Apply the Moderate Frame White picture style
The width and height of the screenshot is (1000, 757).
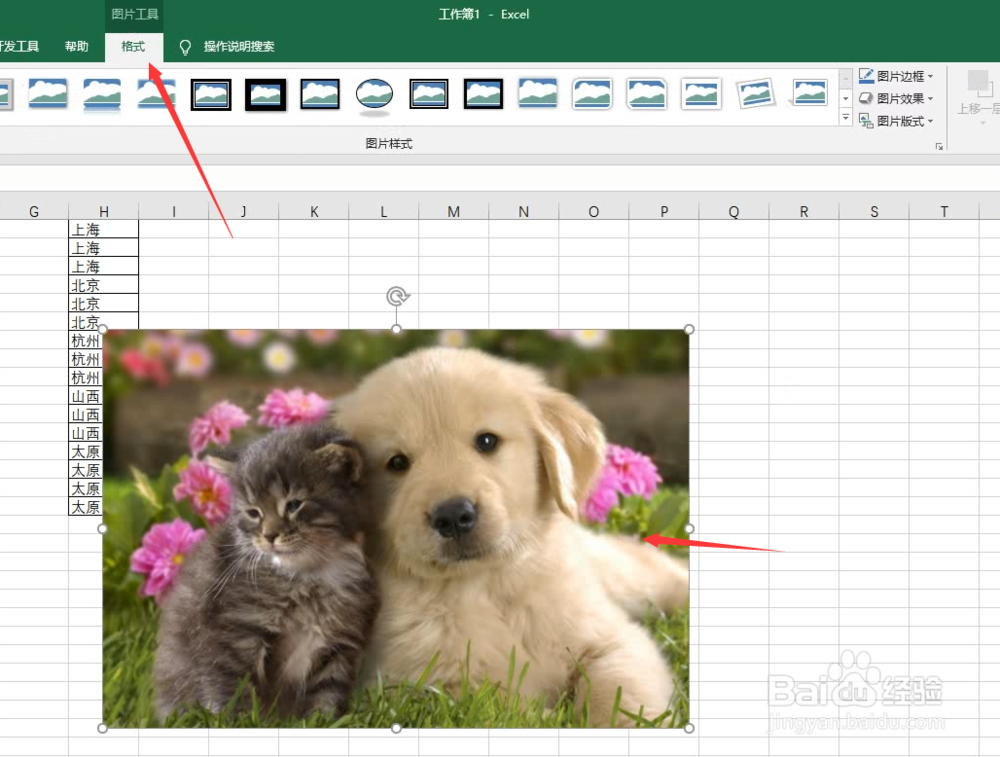pyautogui.click(x=701, y=94)
